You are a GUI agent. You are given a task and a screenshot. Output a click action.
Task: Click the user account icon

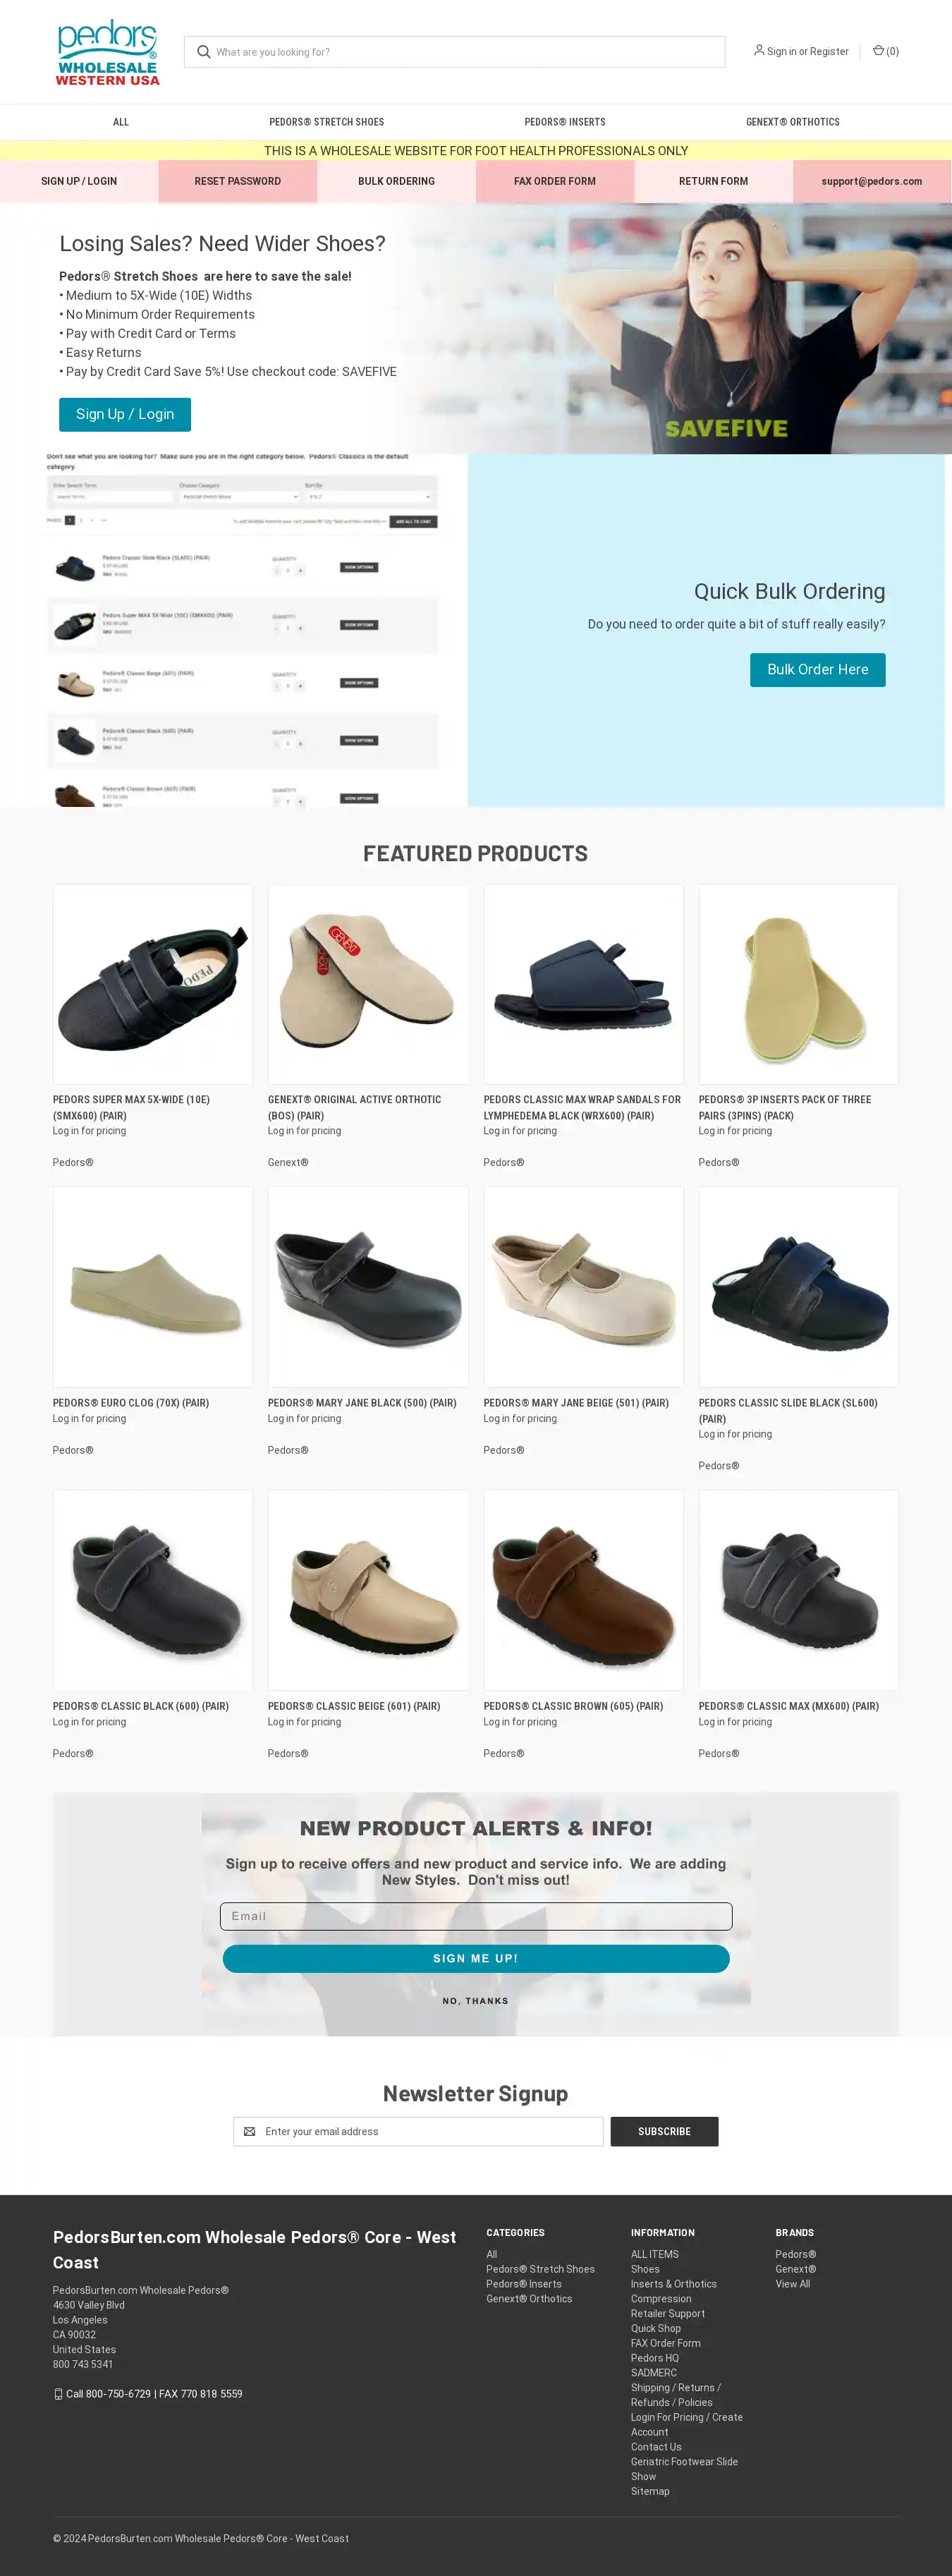coord(759,50)
